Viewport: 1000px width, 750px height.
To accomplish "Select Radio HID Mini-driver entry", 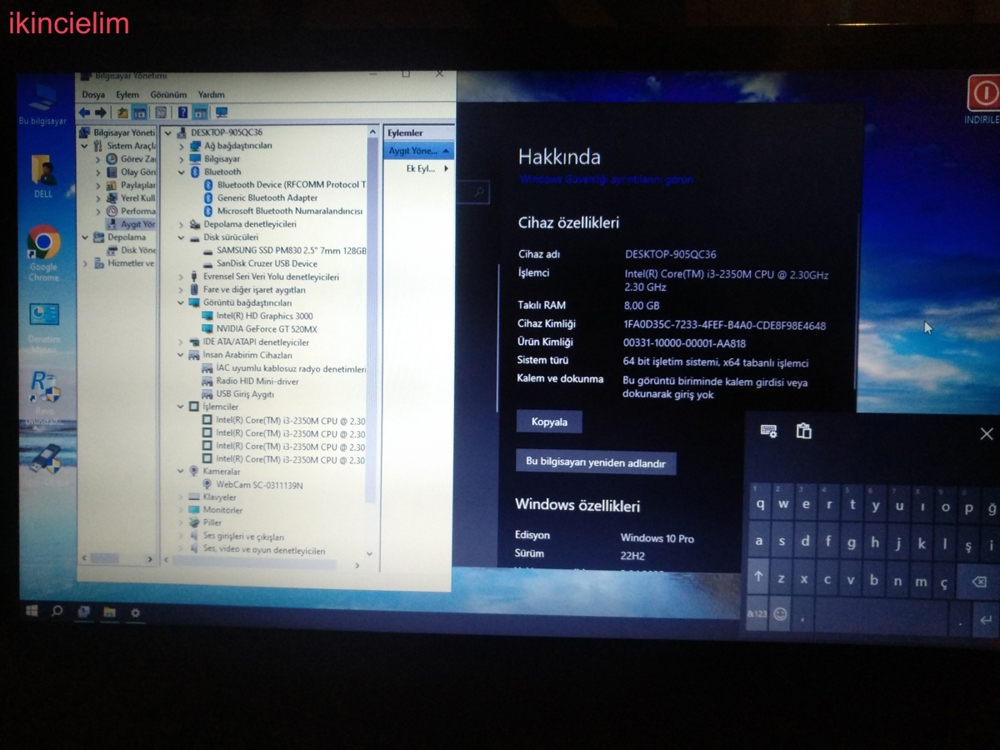I will pos(250,381).
